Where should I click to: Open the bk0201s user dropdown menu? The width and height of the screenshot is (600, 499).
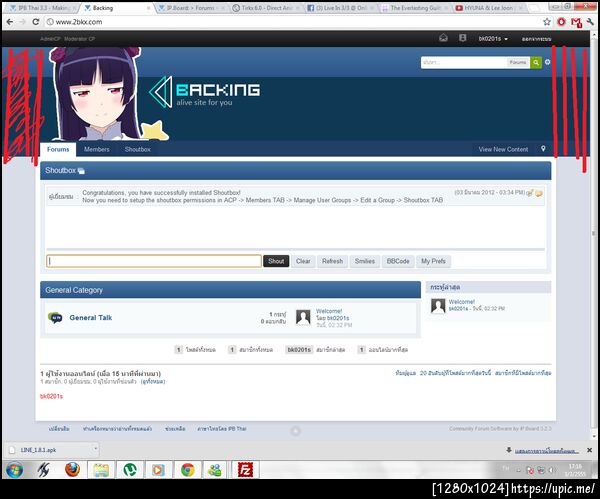pos(493,39)
